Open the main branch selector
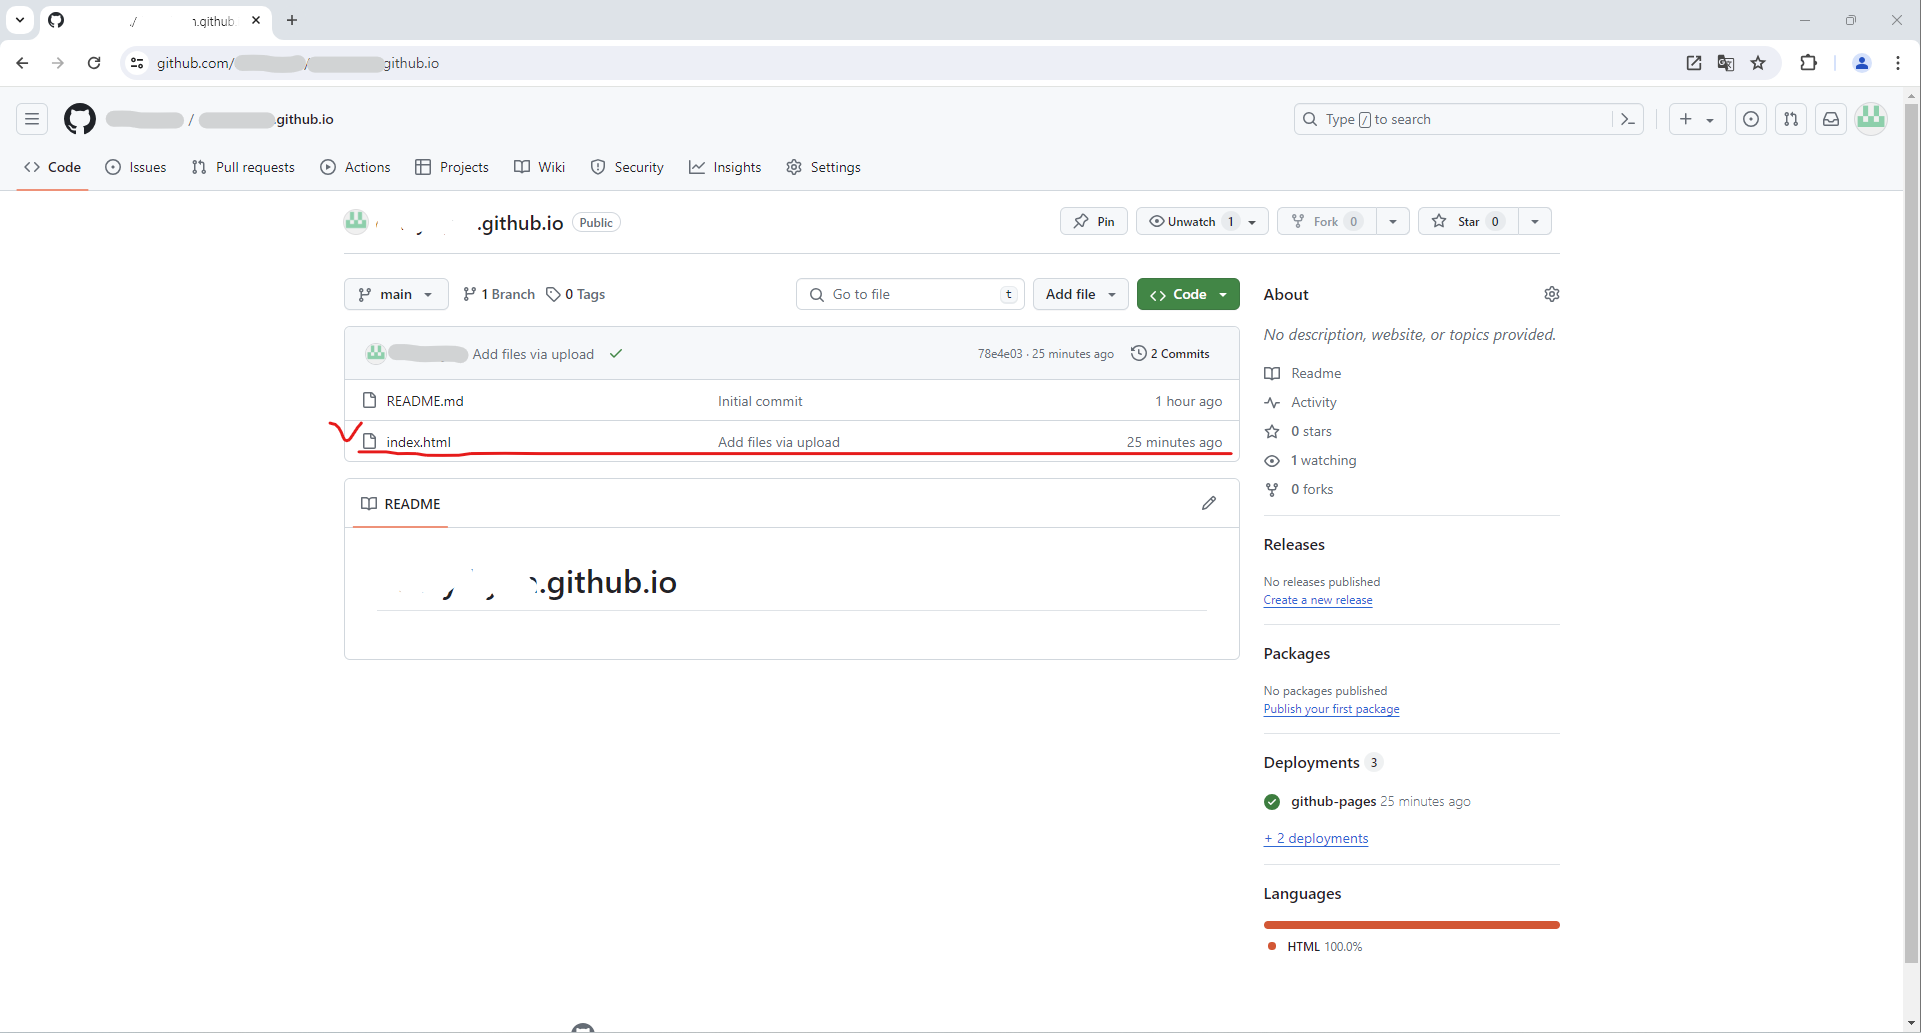1921x1033 pixels. click(396, 294)
